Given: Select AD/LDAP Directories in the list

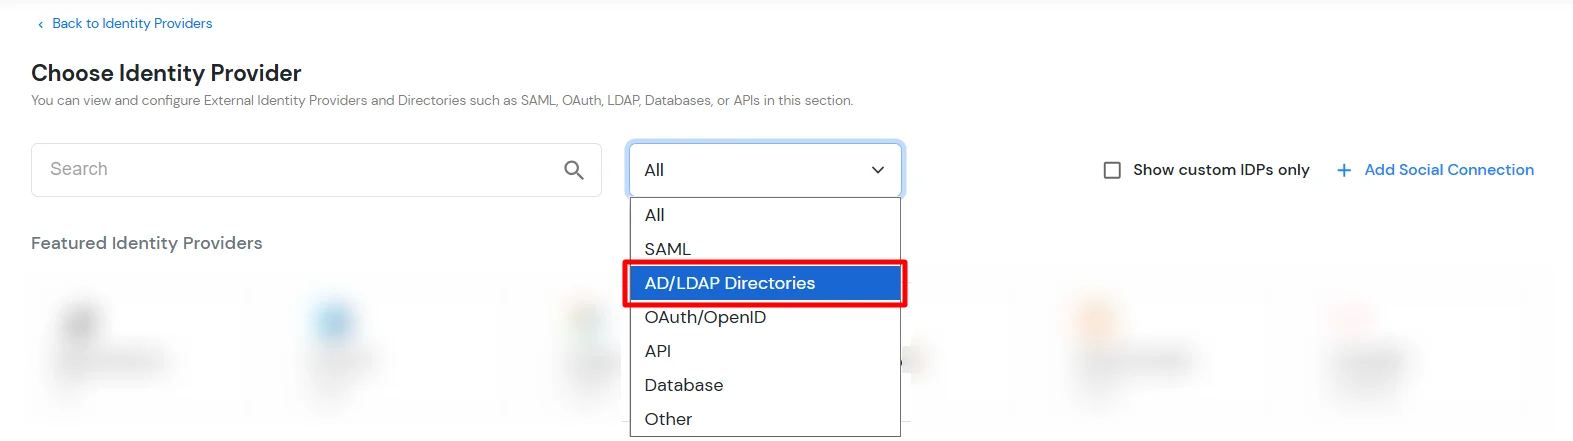Looking at the screenshot, I should coord(730,283).
